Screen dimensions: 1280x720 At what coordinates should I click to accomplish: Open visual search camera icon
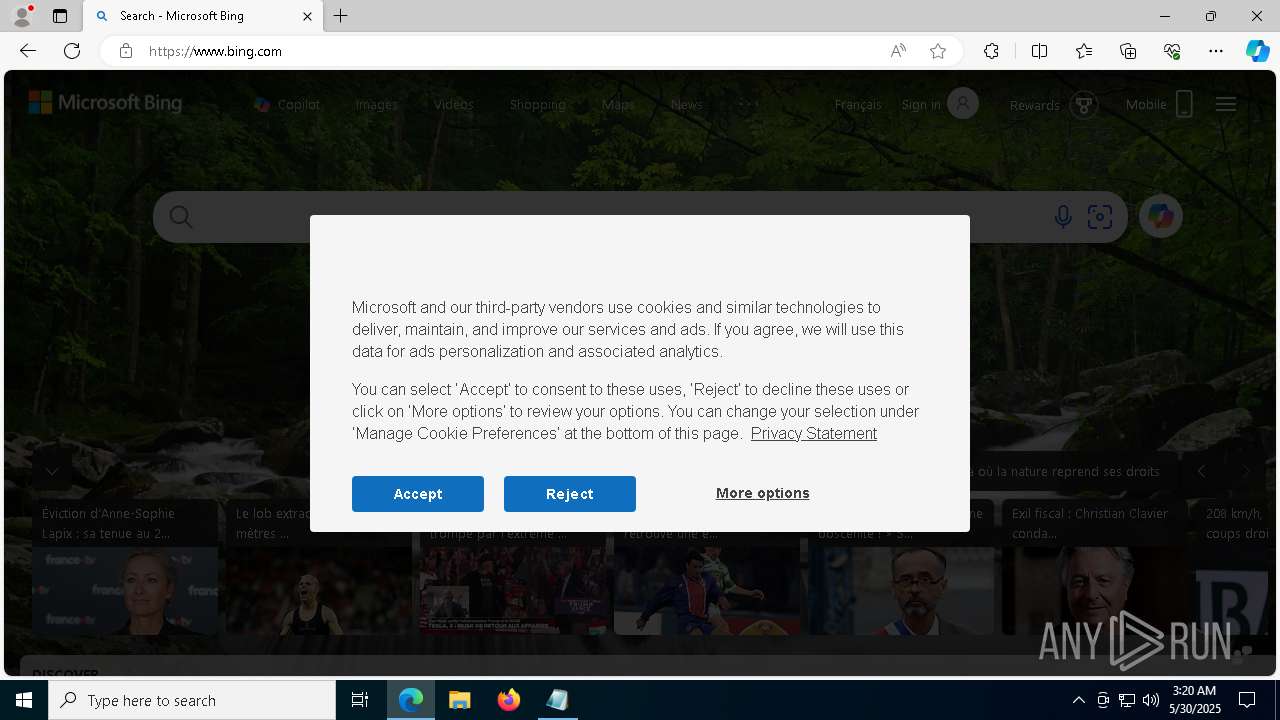(1100, 217)
